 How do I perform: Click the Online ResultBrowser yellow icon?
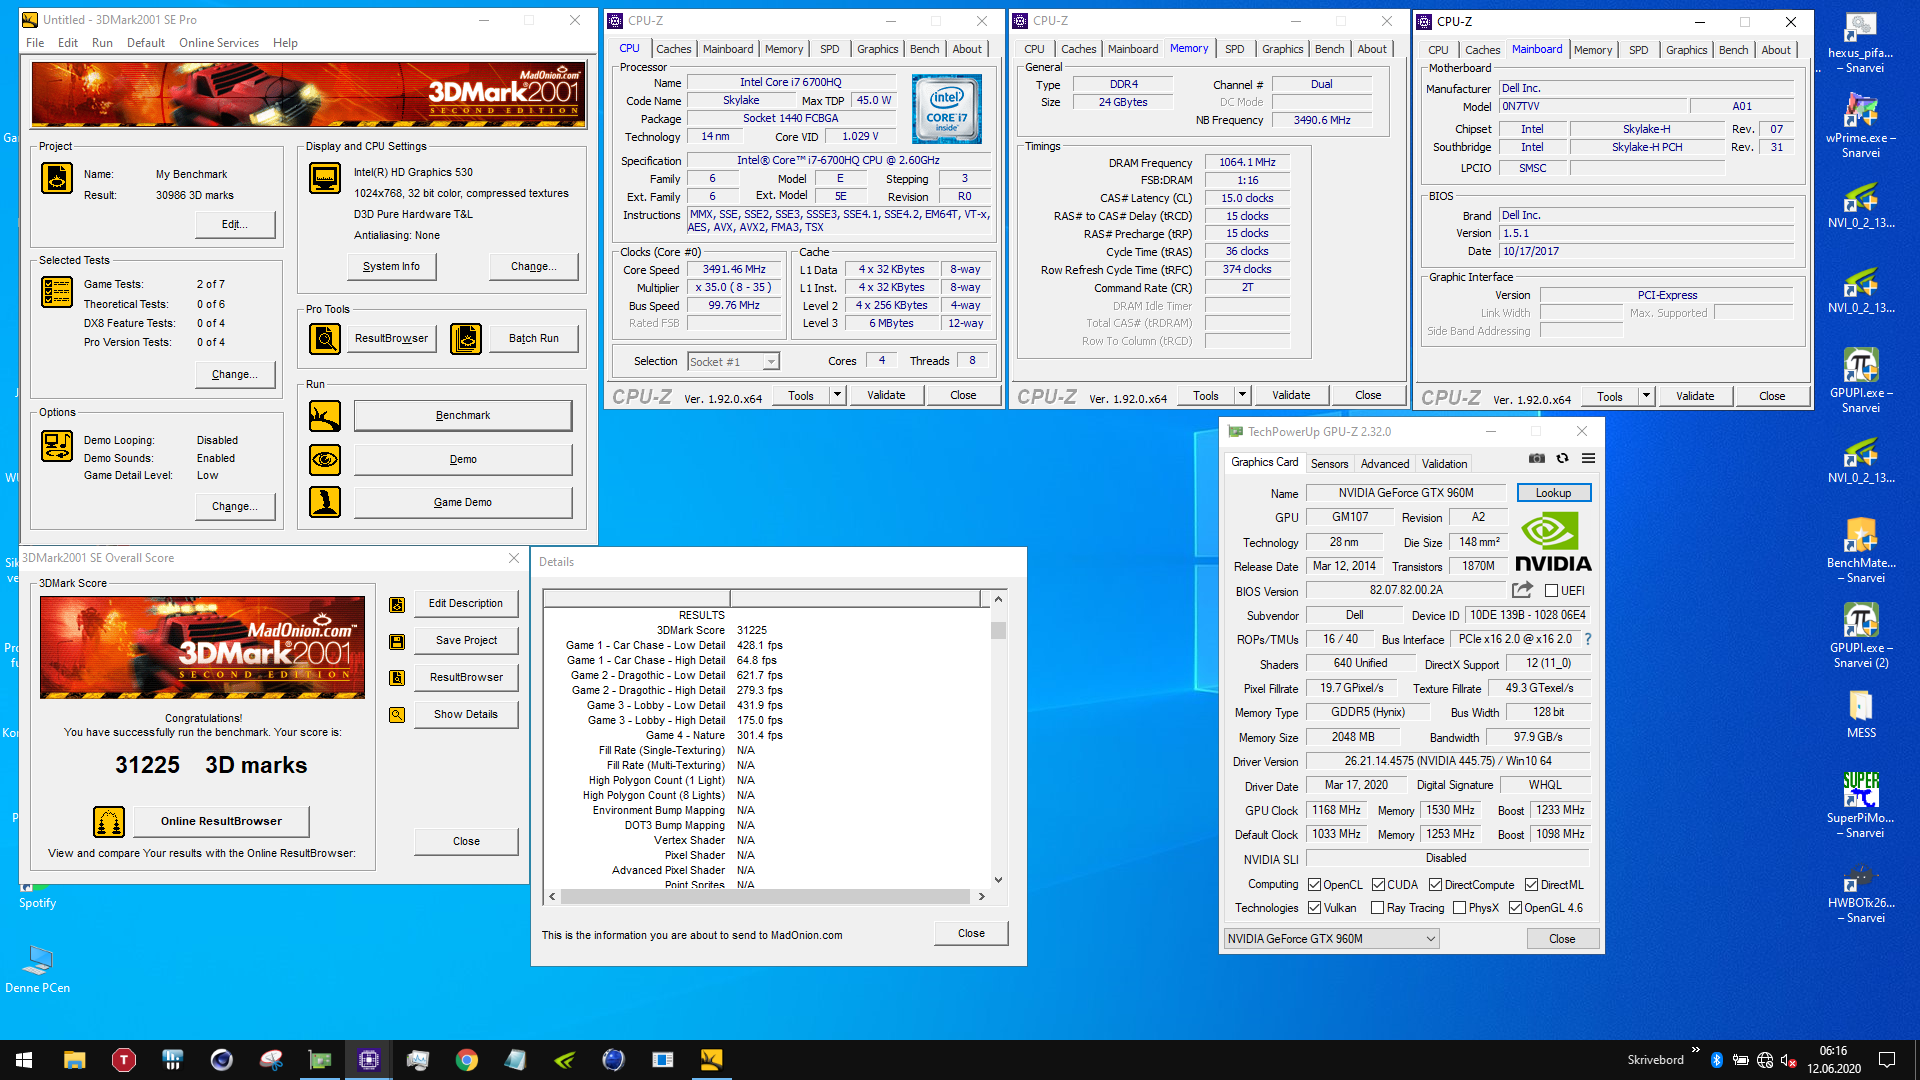tap(109, 822)
